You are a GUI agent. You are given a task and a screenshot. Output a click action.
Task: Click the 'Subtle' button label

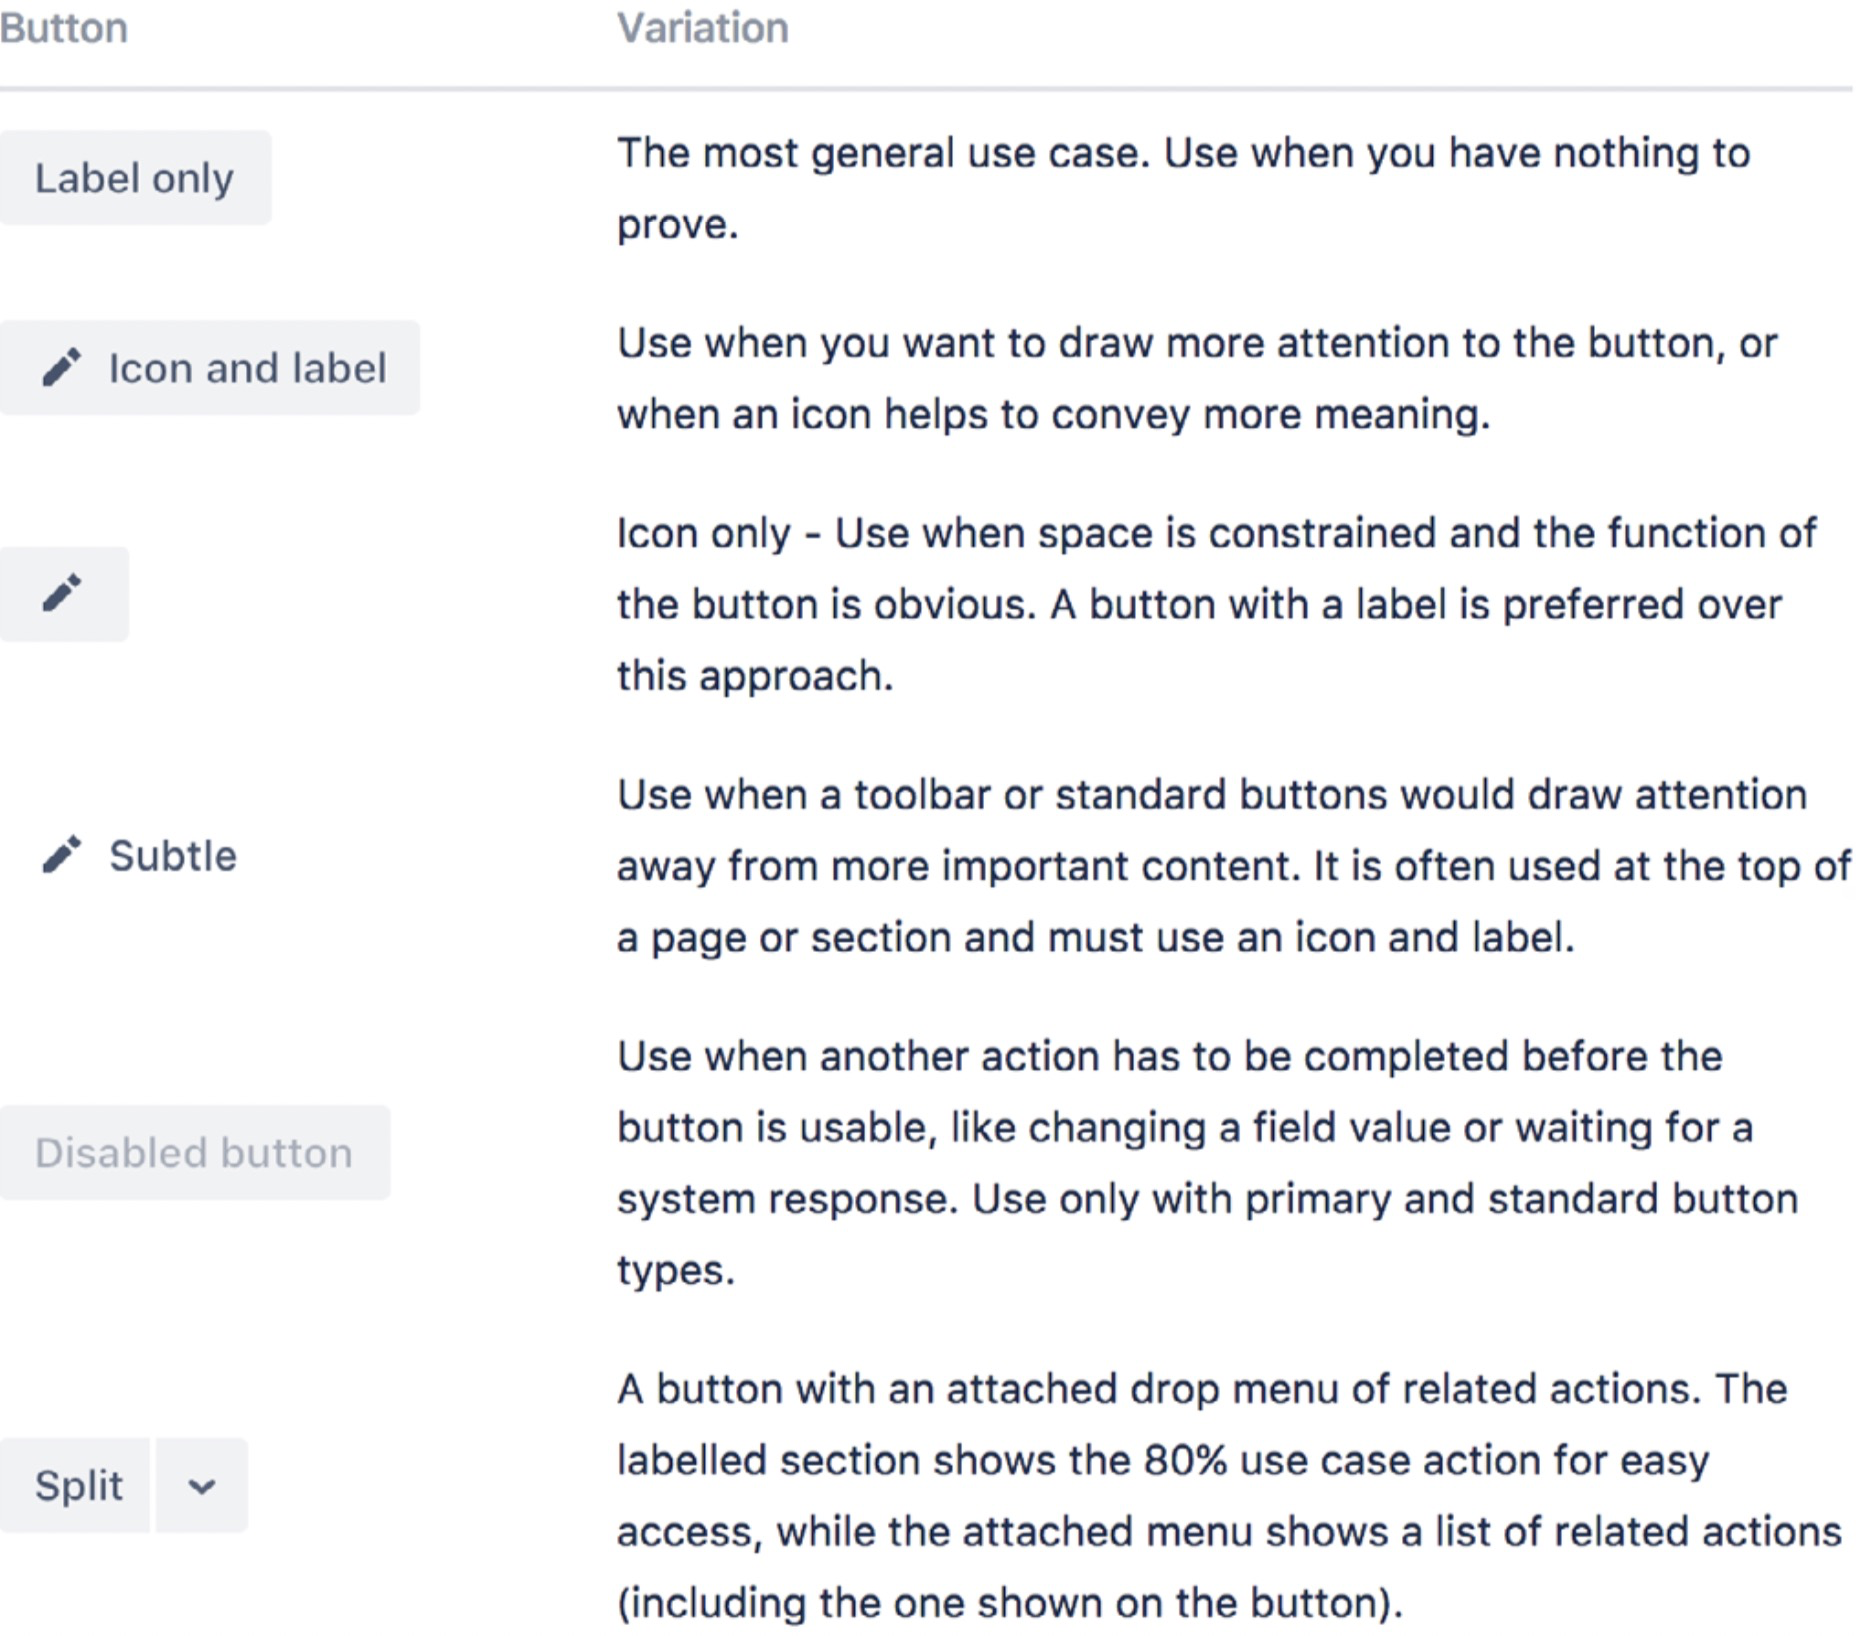(x=173, y=856)
